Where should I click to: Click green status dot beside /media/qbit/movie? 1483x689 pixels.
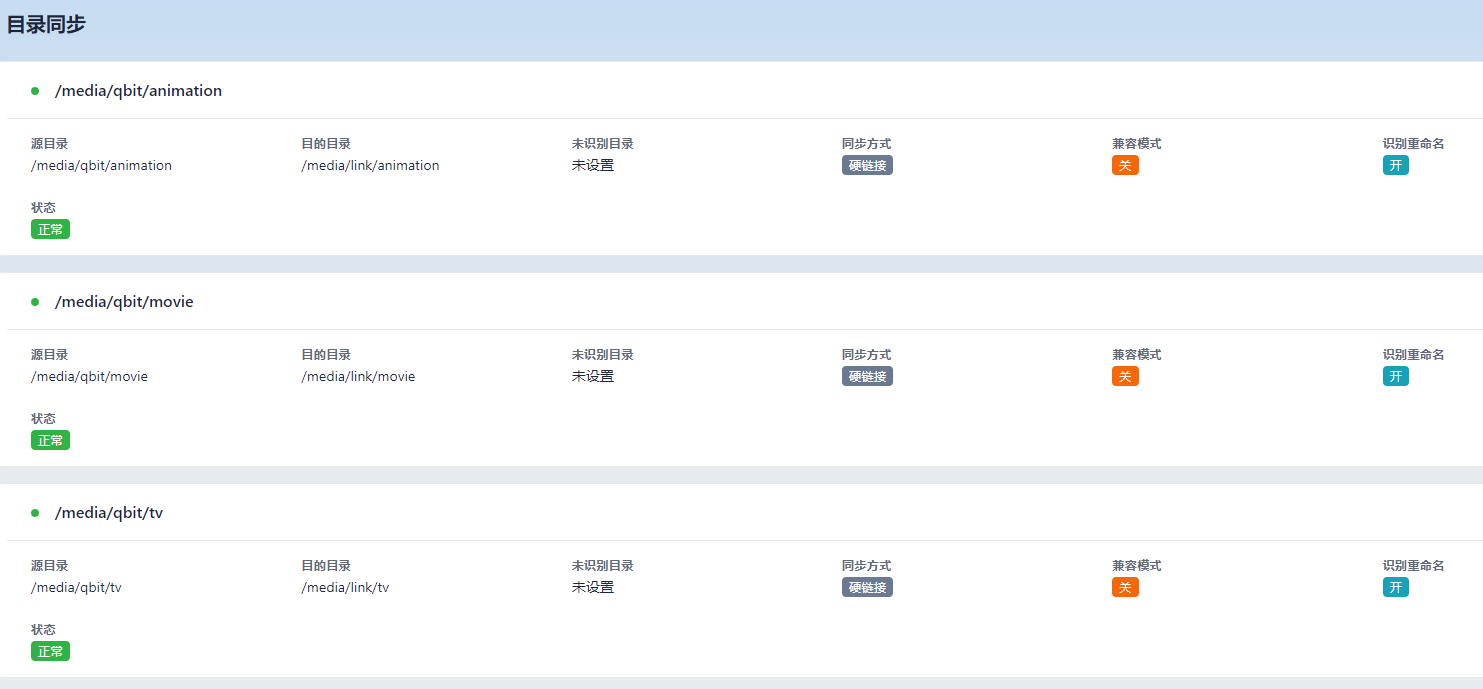click(35, 302)
